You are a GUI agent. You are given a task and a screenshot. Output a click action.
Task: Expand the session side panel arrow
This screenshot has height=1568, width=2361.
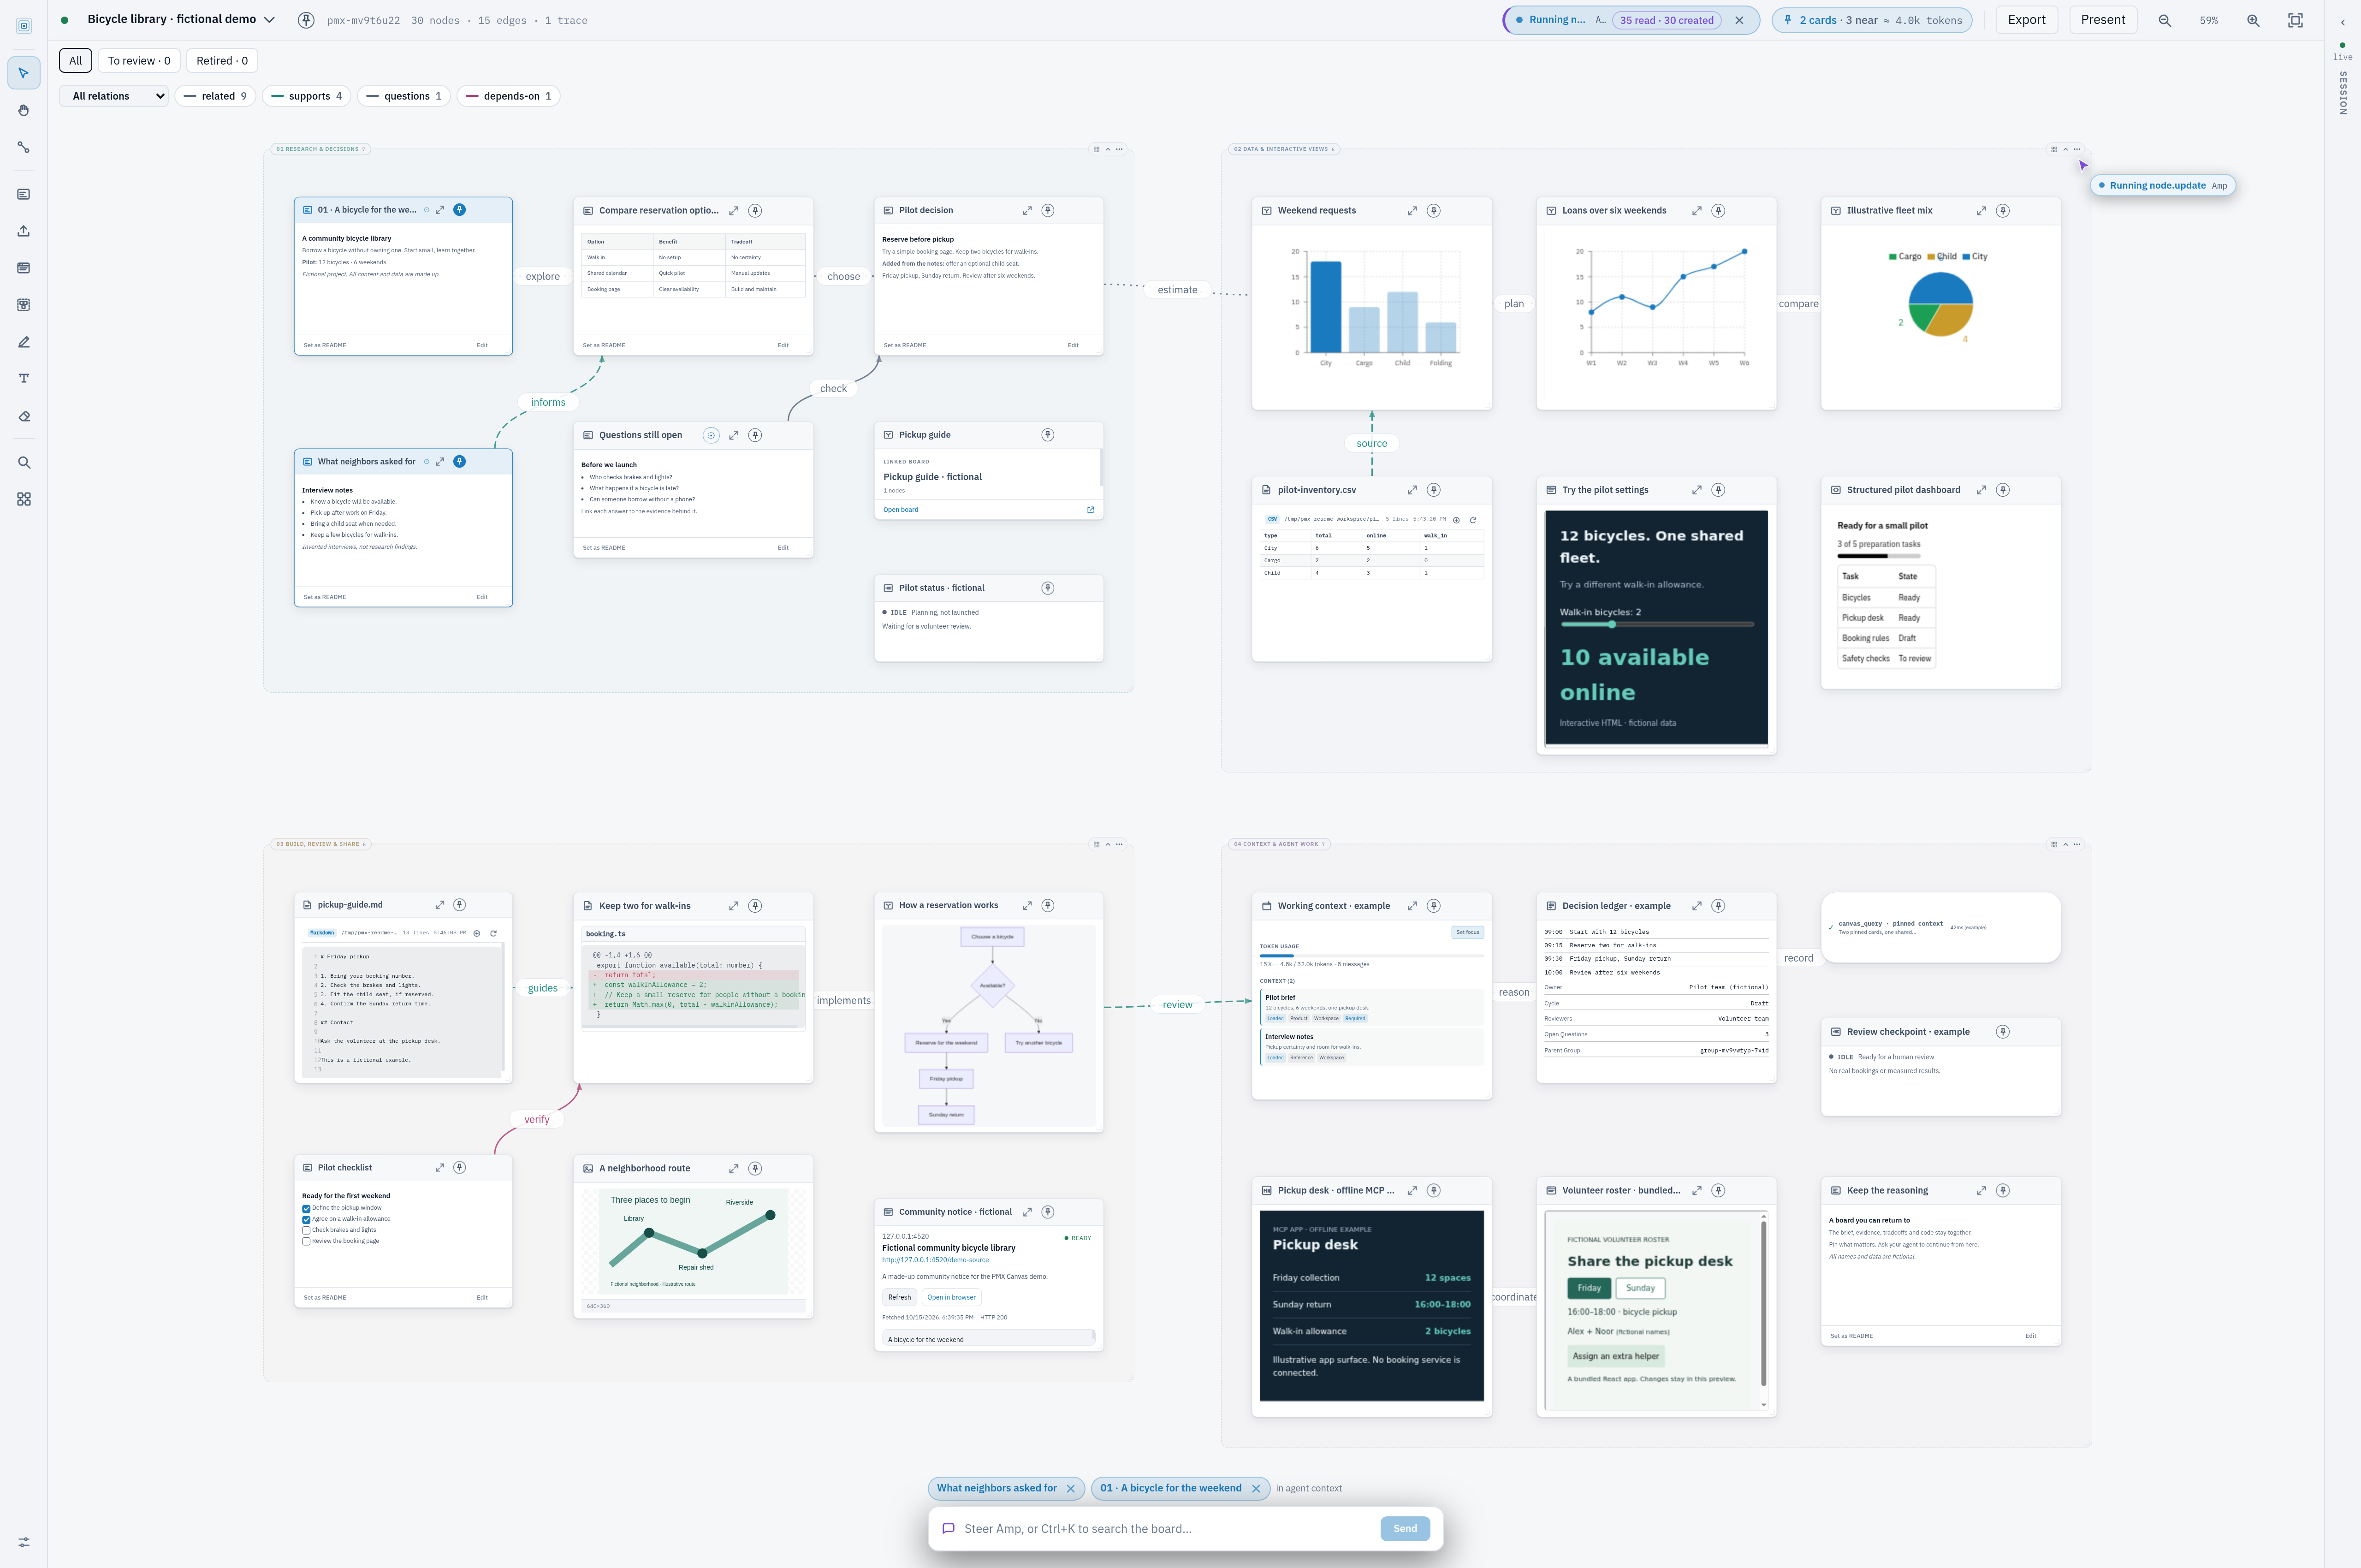2342,22
